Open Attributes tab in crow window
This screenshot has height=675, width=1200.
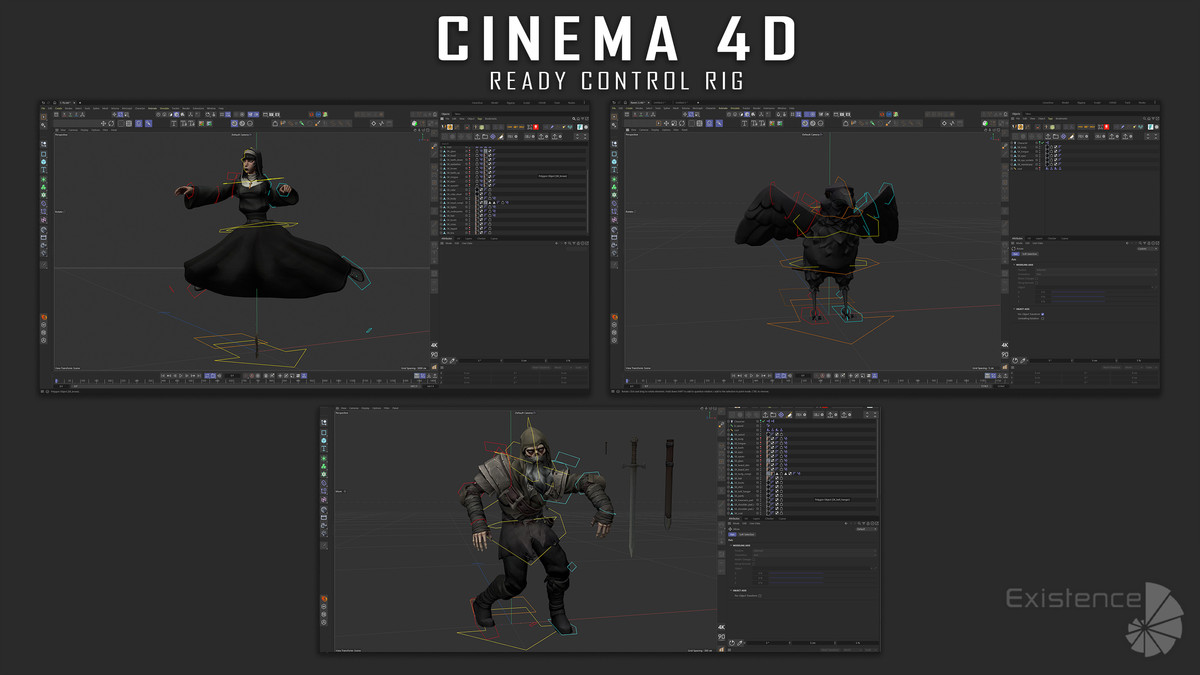tap(1017, 239)
